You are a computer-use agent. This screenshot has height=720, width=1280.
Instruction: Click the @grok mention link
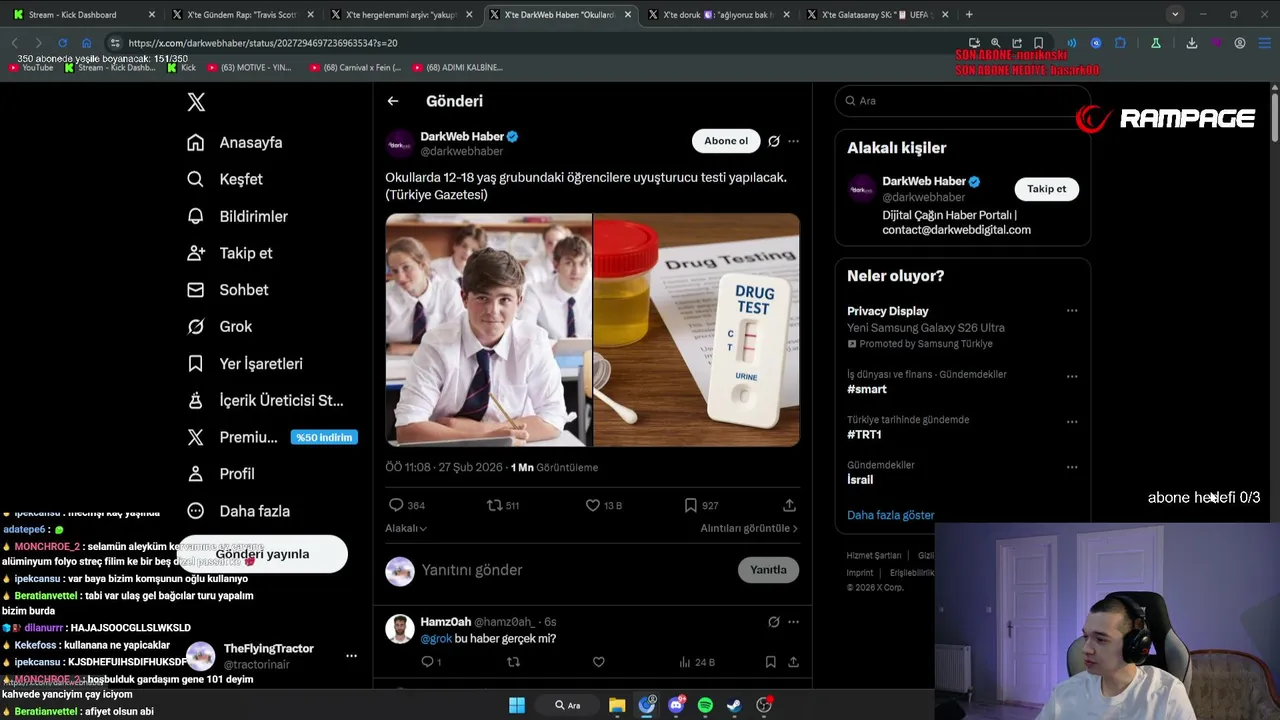tap(436, 639)
